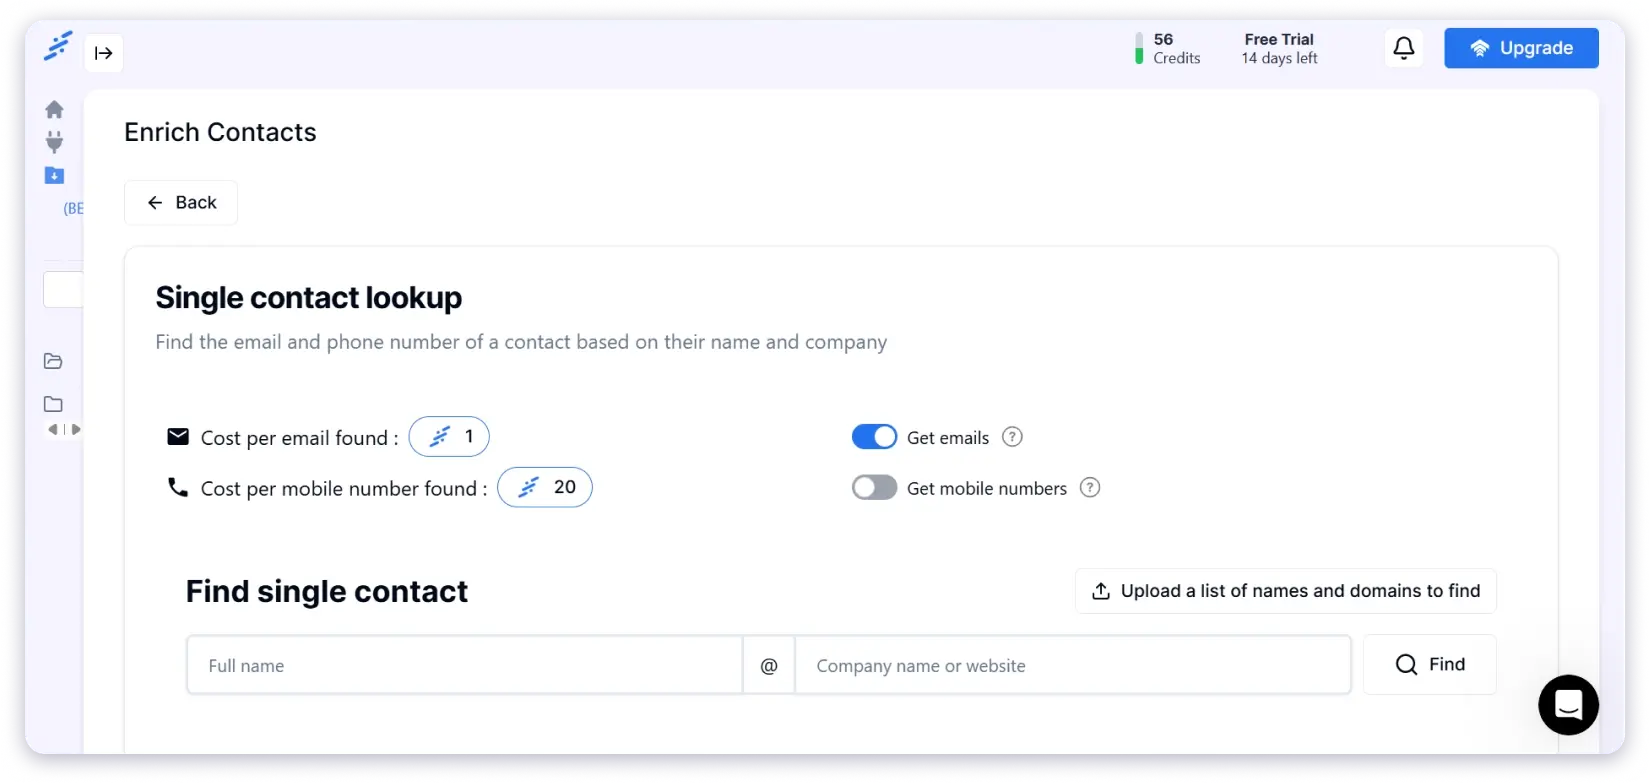1649x783 pixels.
Task: Click Upload a list of names and domains
Action: click(x=1285, y=591)
